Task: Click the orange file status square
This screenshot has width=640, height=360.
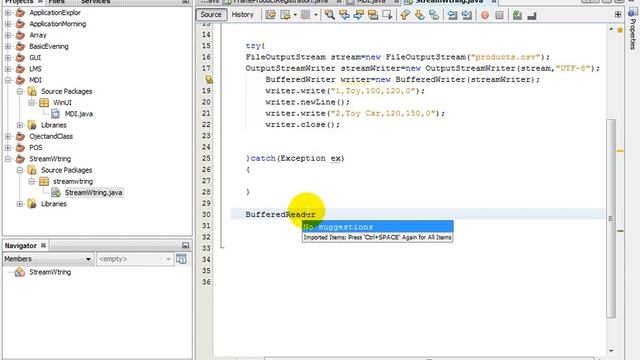Action: [x=620, y=30]
